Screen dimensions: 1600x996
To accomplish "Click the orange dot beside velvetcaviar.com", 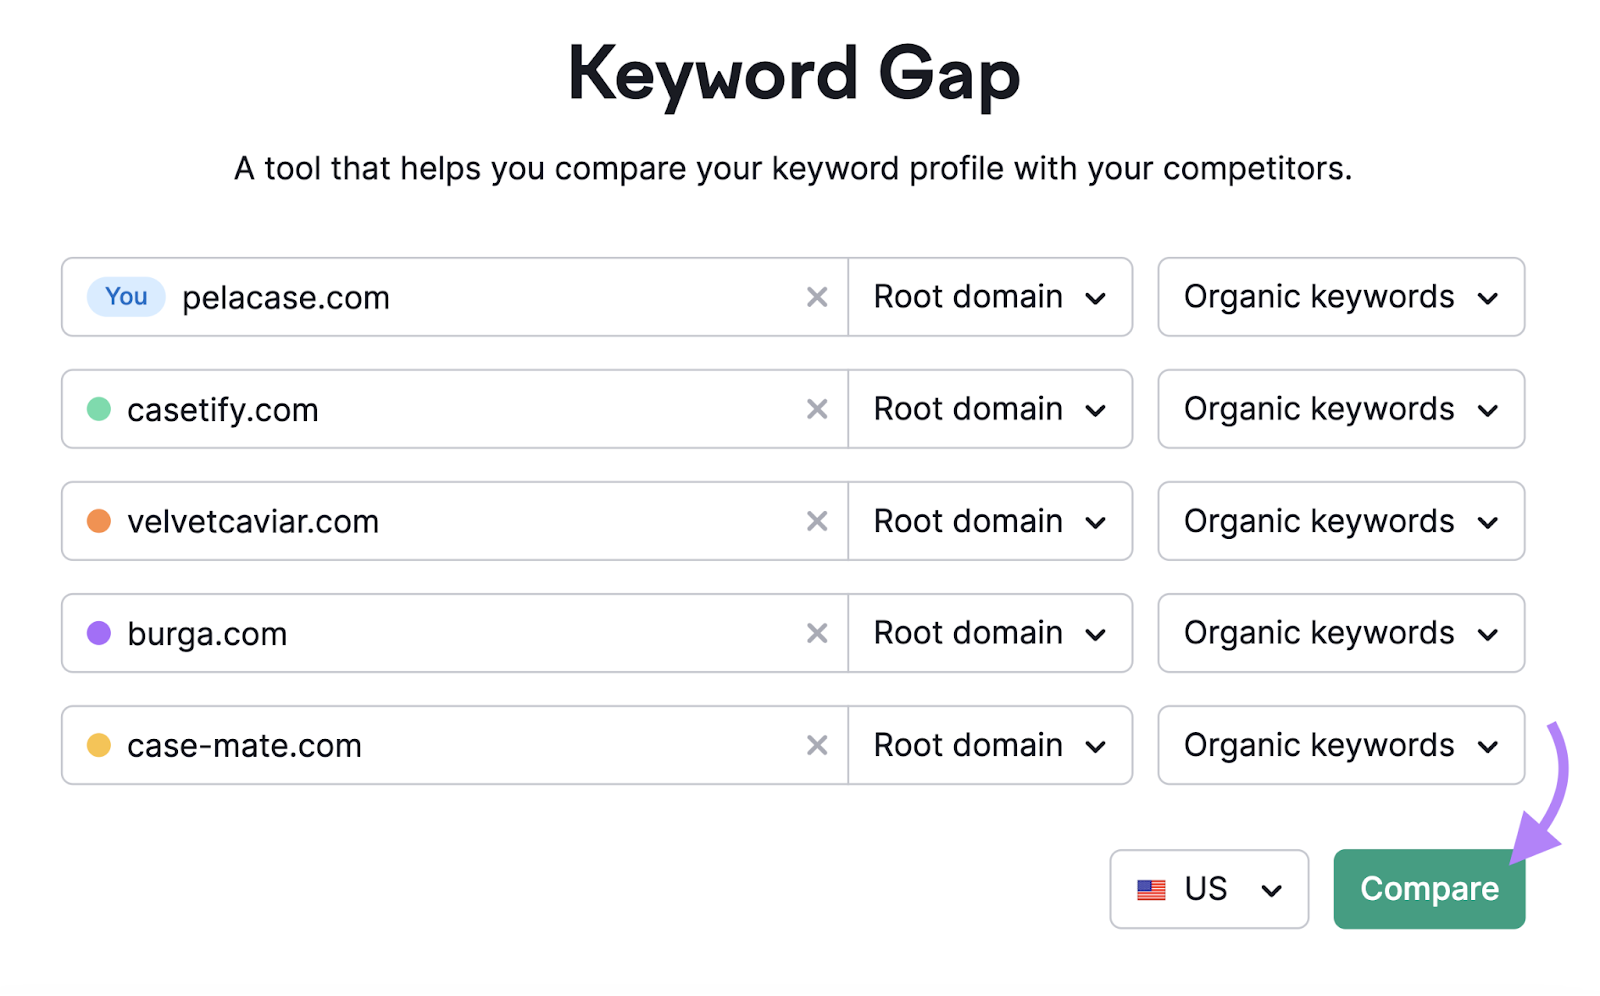I will 99,520.
